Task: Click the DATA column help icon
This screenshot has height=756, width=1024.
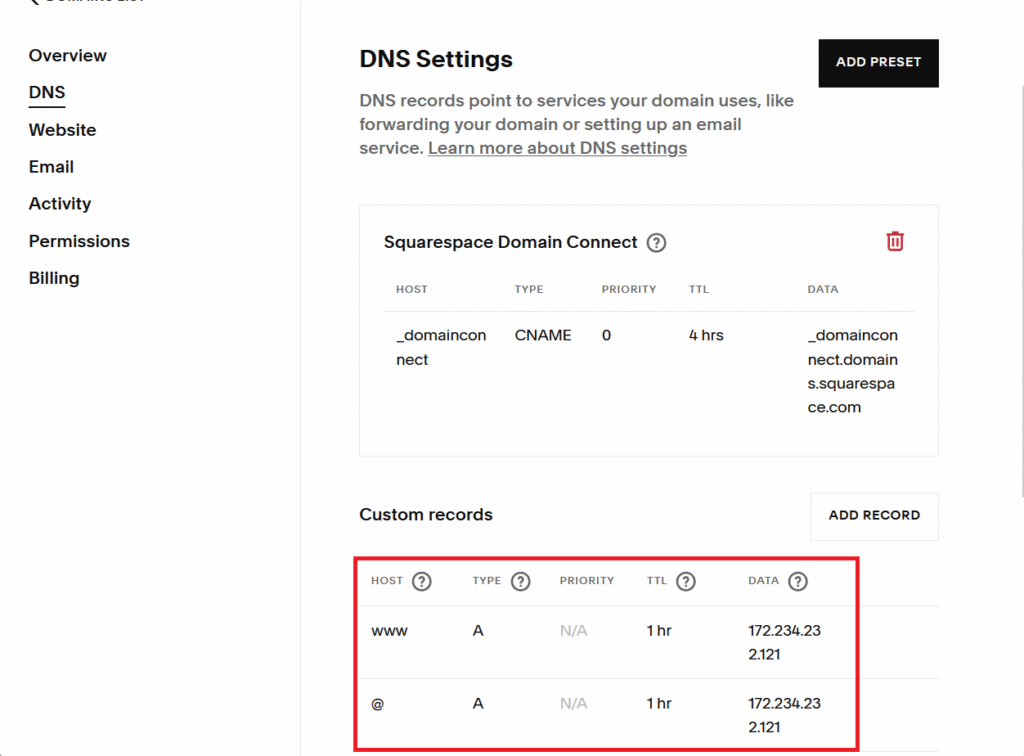Action: pos(797,581)
